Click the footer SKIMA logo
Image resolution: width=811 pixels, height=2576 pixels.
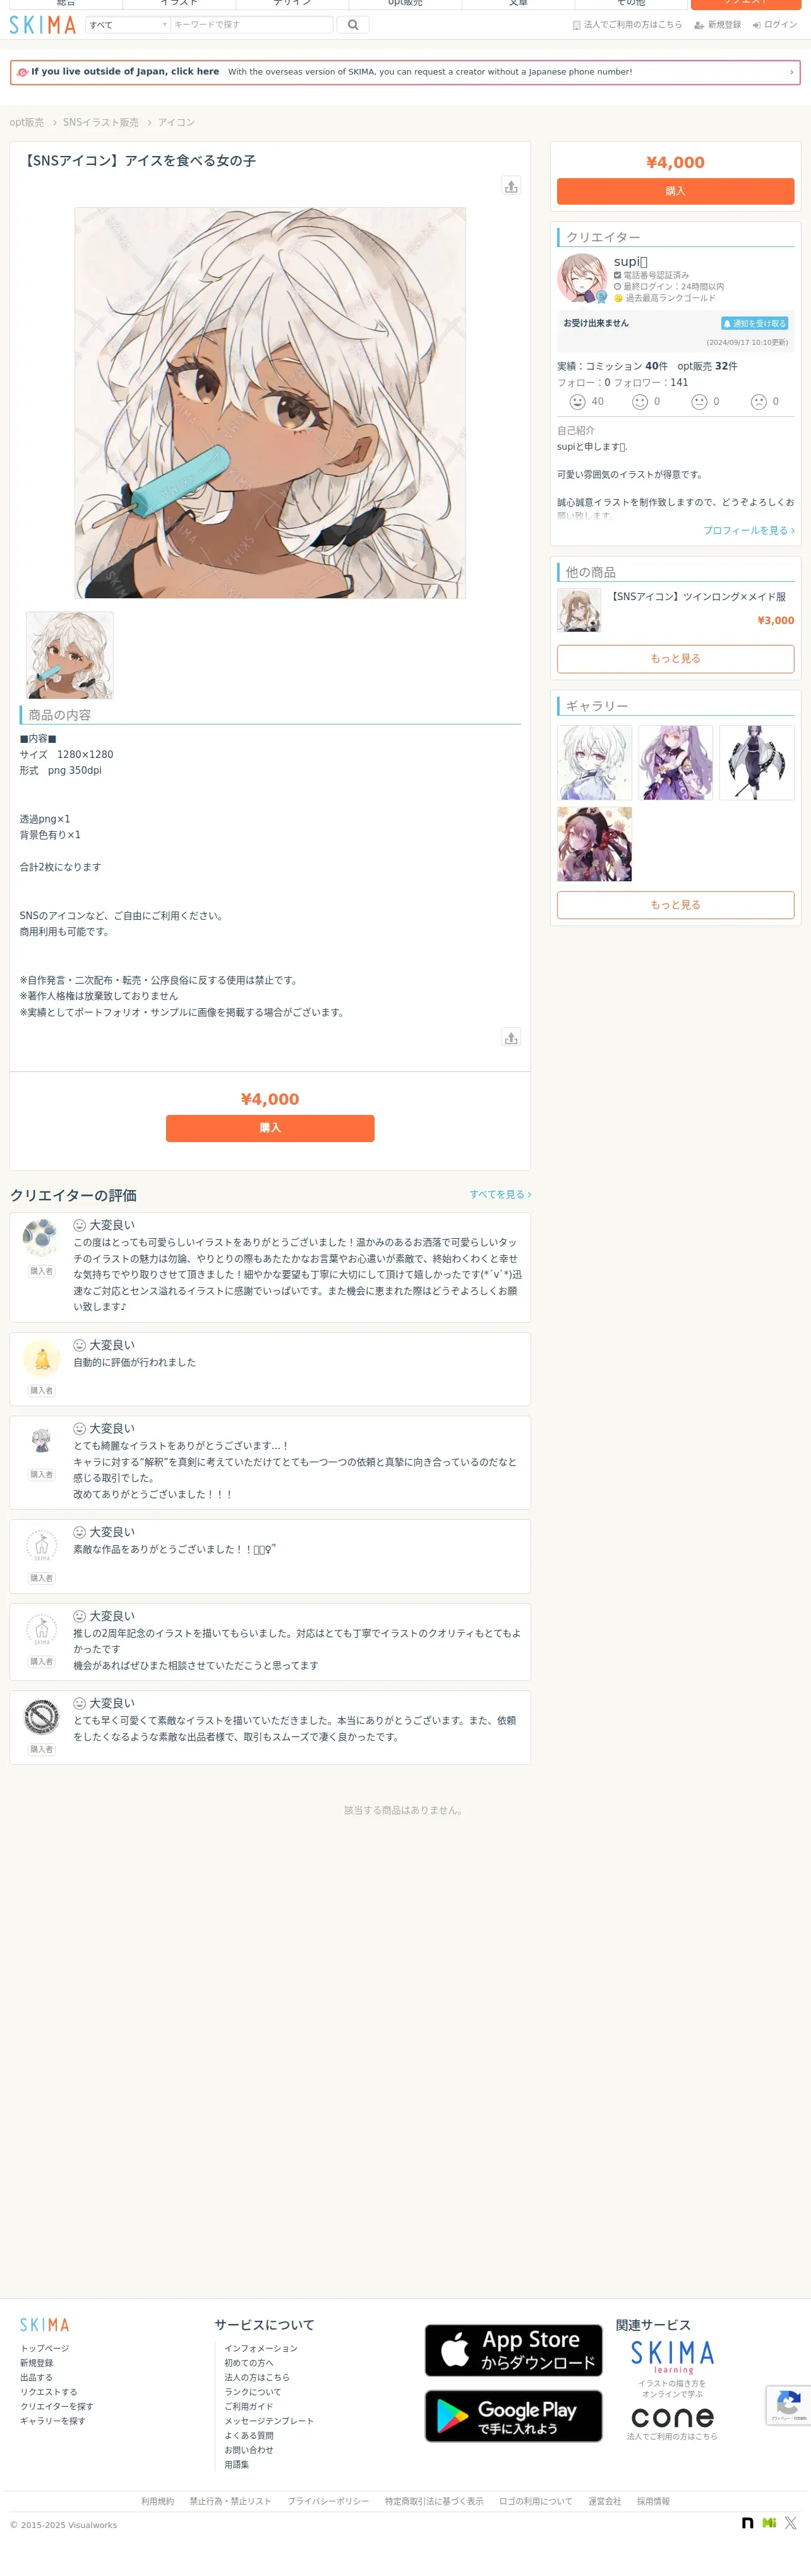45,2325
